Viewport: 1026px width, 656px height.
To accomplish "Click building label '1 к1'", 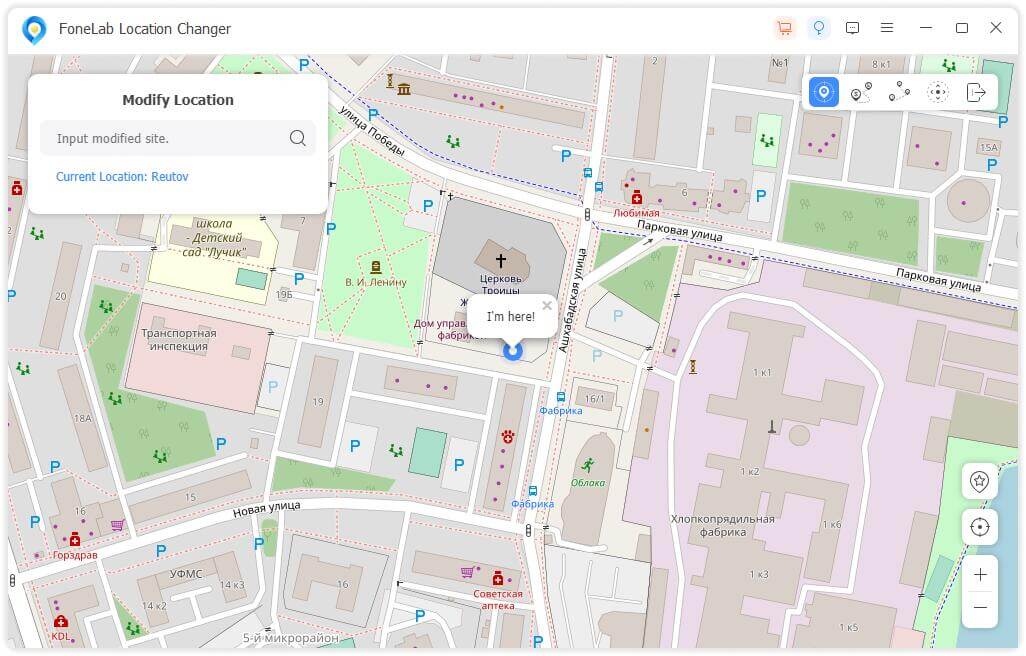I will 762,372.
